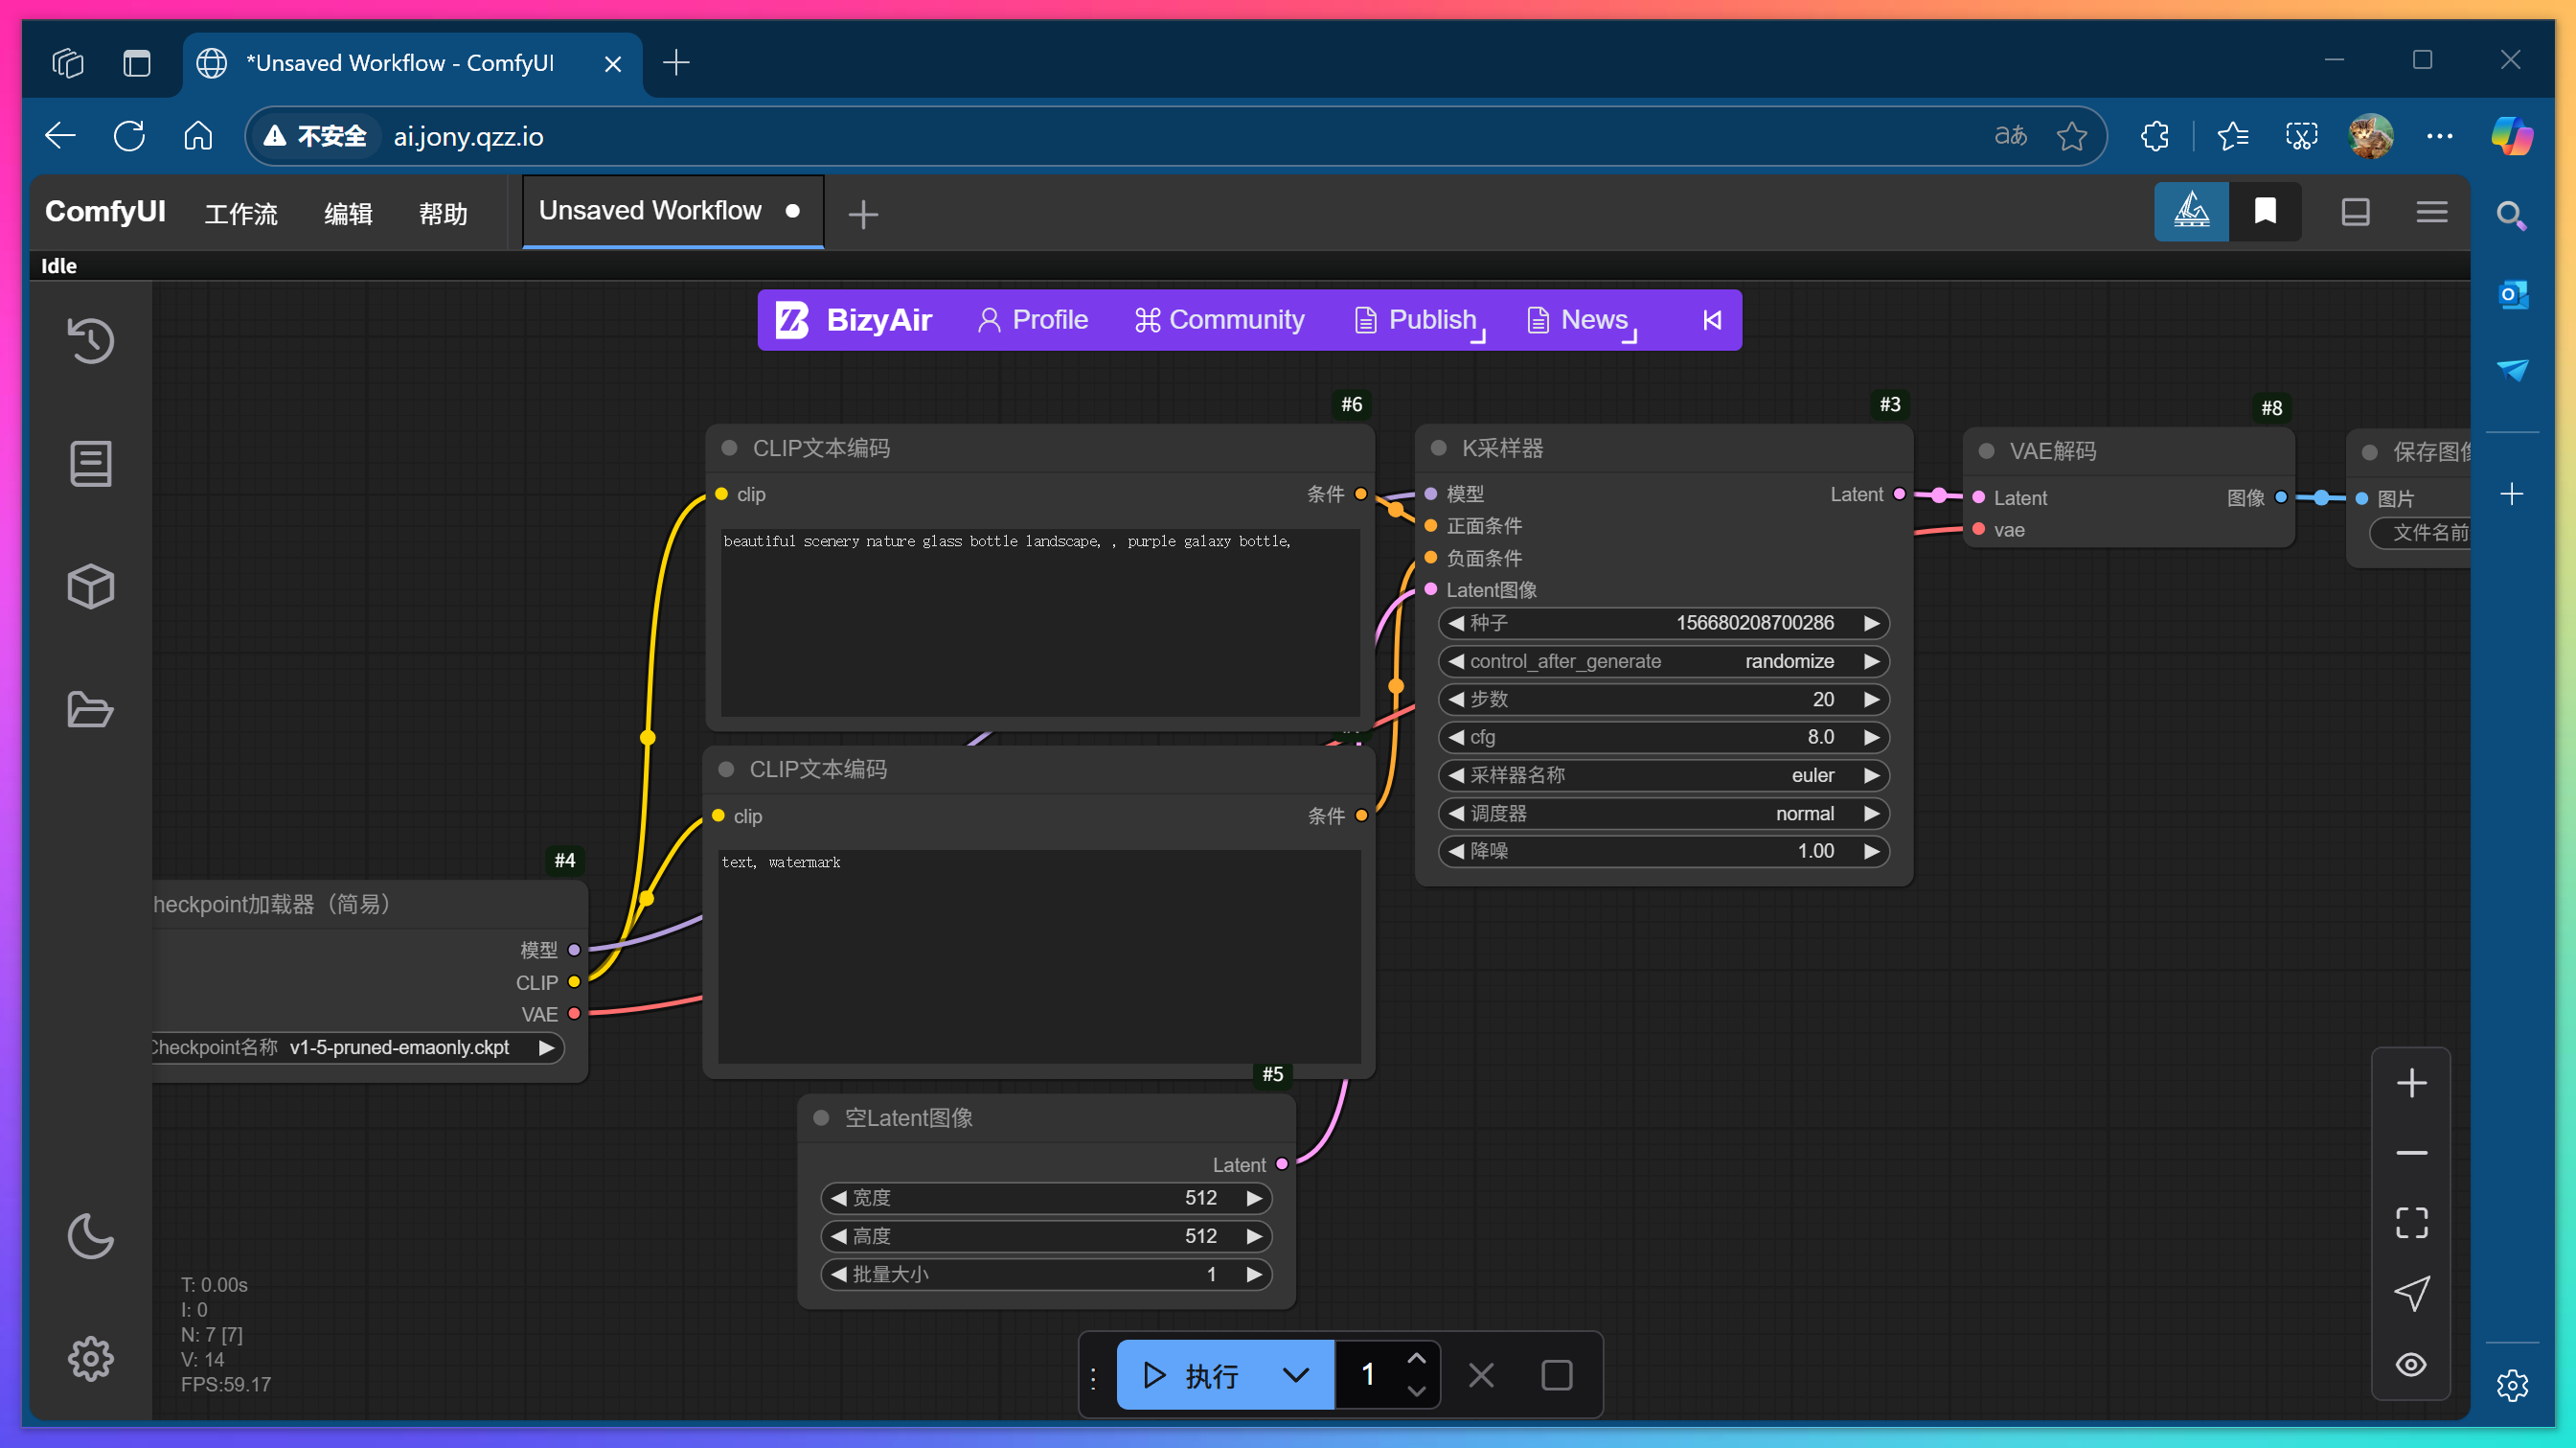Viewport: 2576px width, 1448px height.
Task: Select the Unsaved Workflow tab
Action: pyautogui.click(x=652, y=211)
